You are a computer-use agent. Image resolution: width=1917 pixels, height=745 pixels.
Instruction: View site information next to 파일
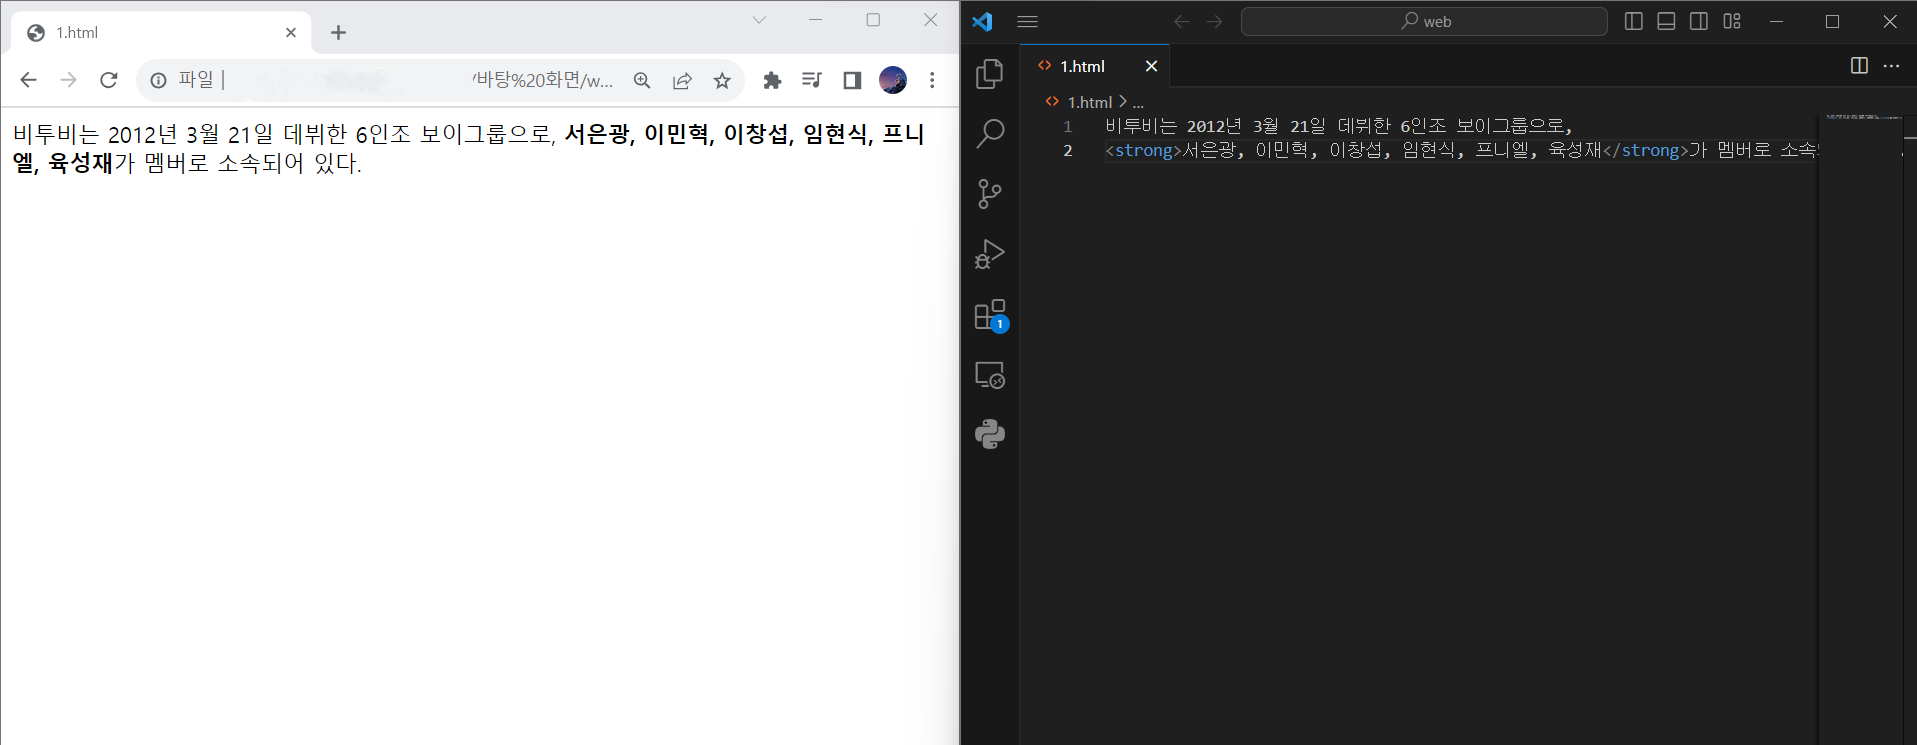(x=158, y=80)
